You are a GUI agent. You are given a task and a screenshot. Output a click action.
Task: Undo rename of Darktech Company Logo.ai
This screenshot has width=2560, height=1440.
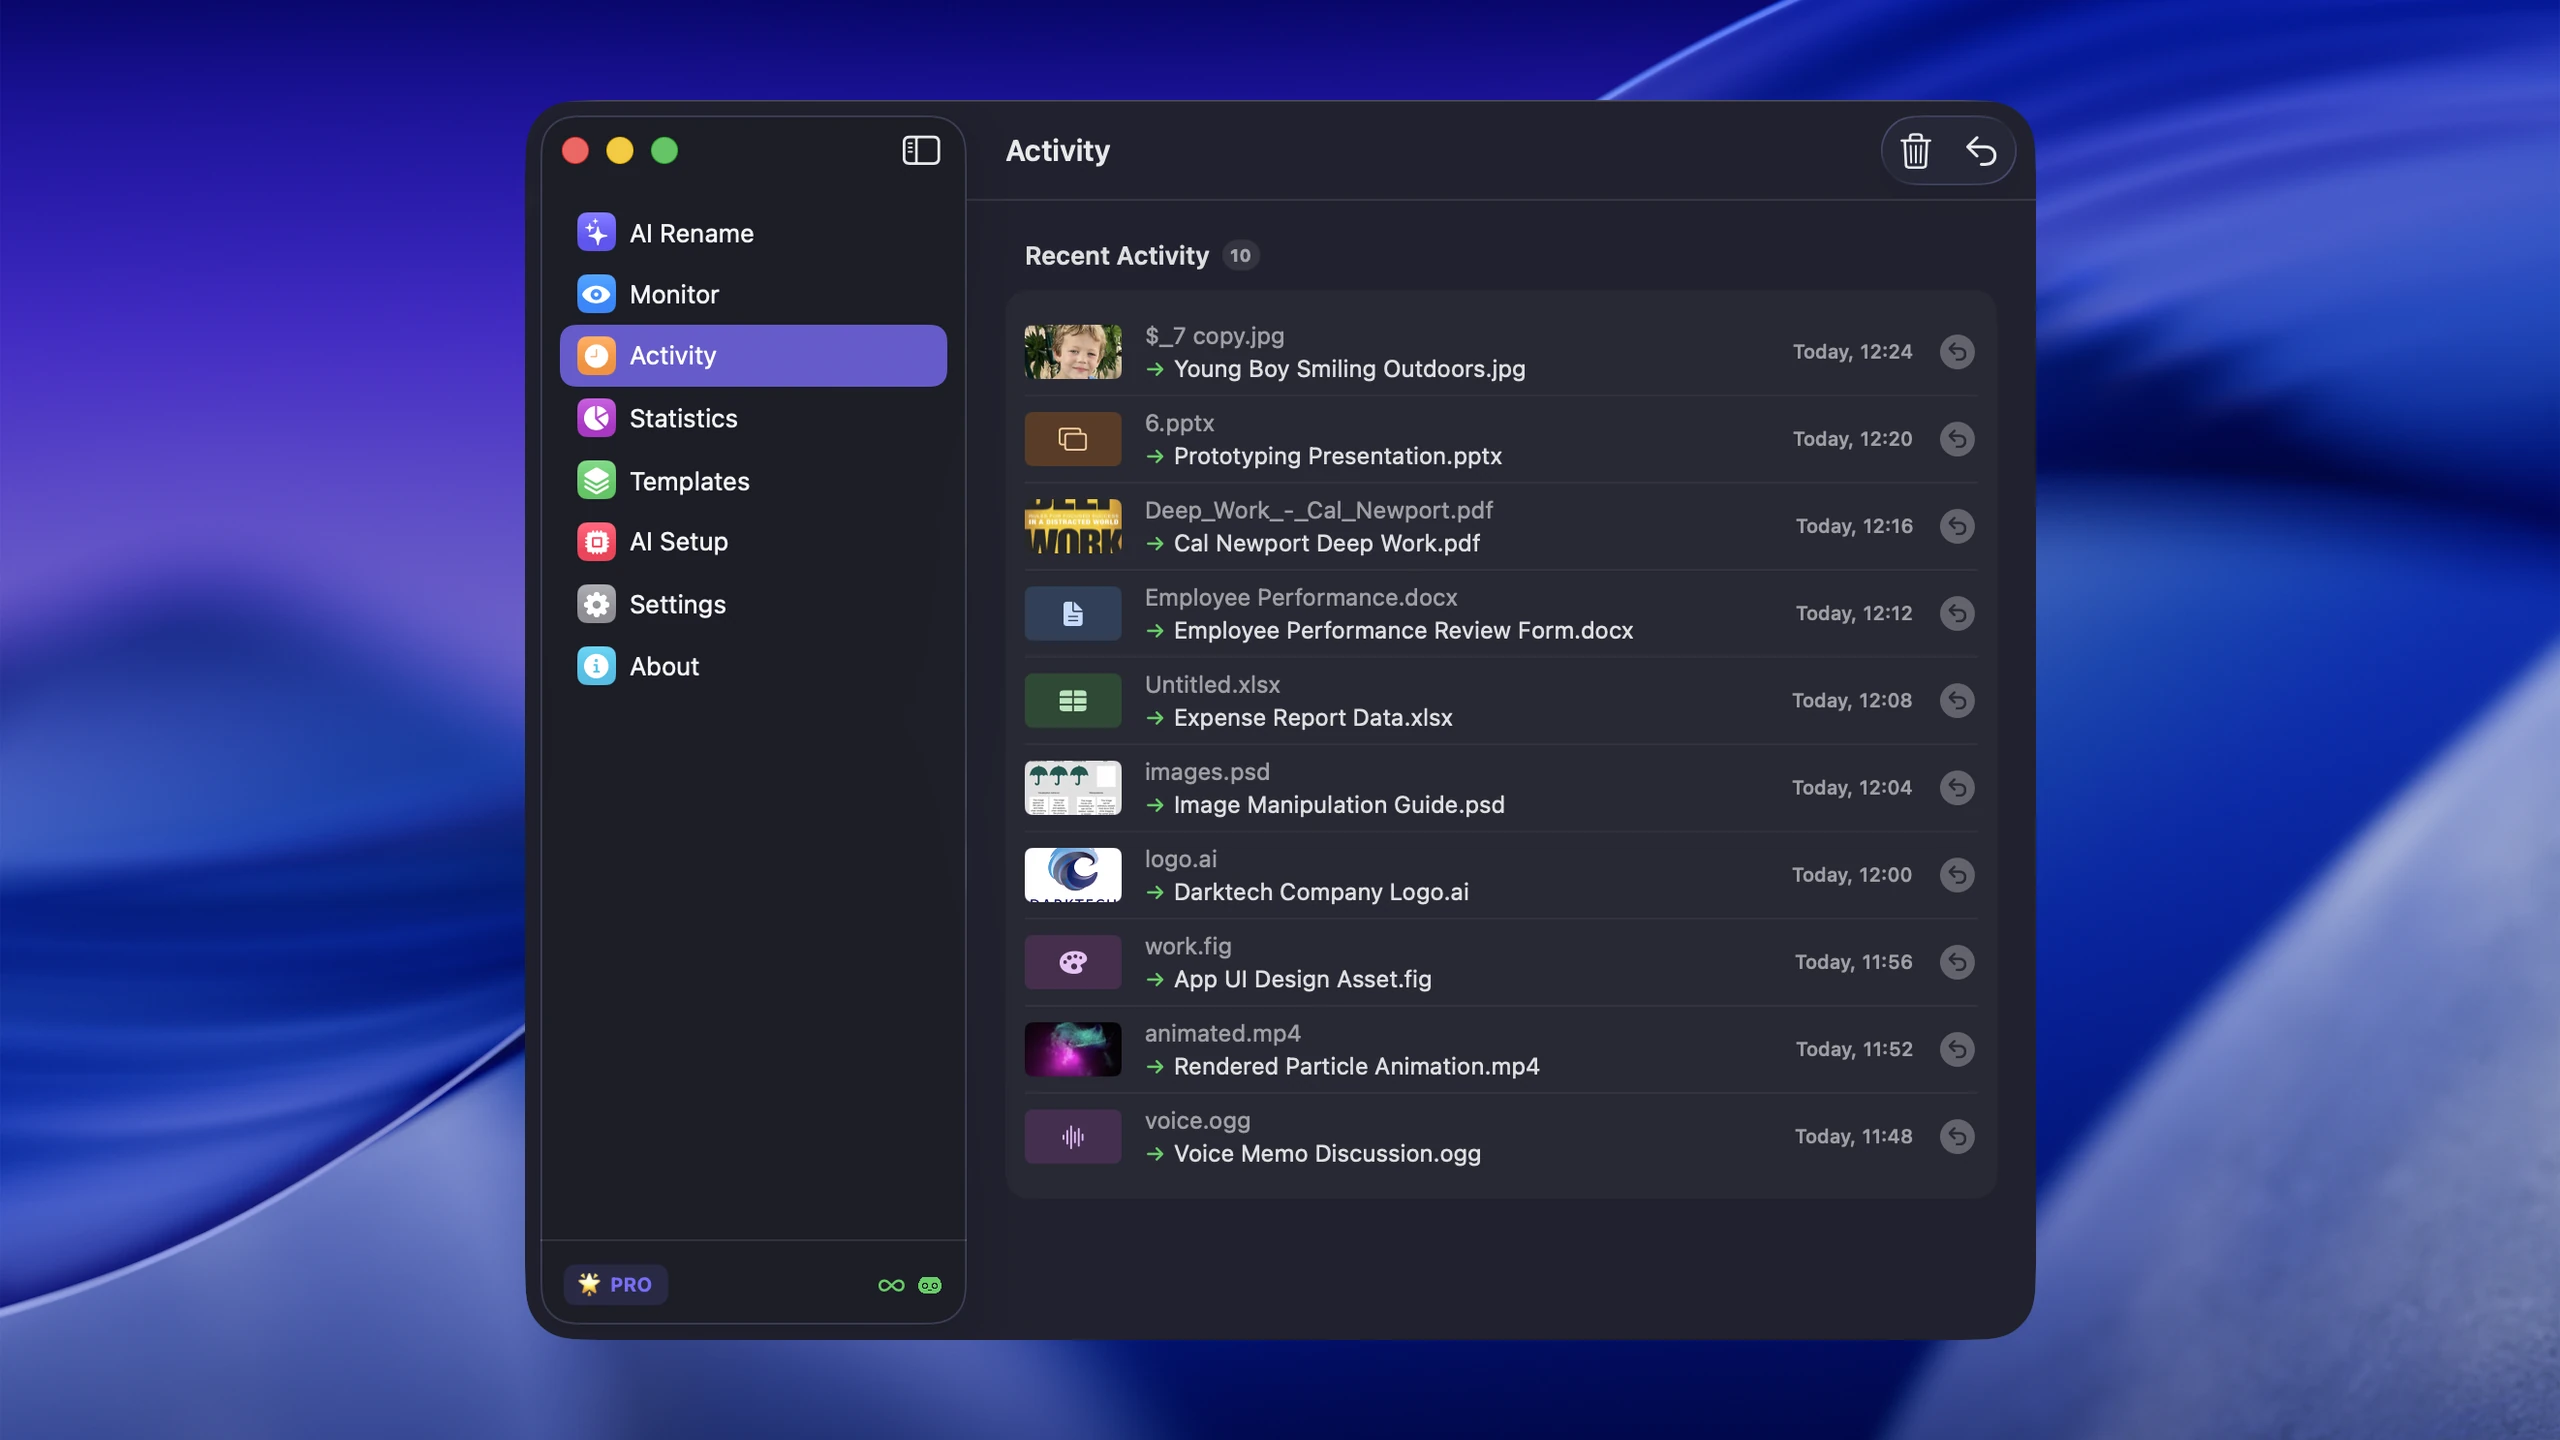click(1957, 875)
